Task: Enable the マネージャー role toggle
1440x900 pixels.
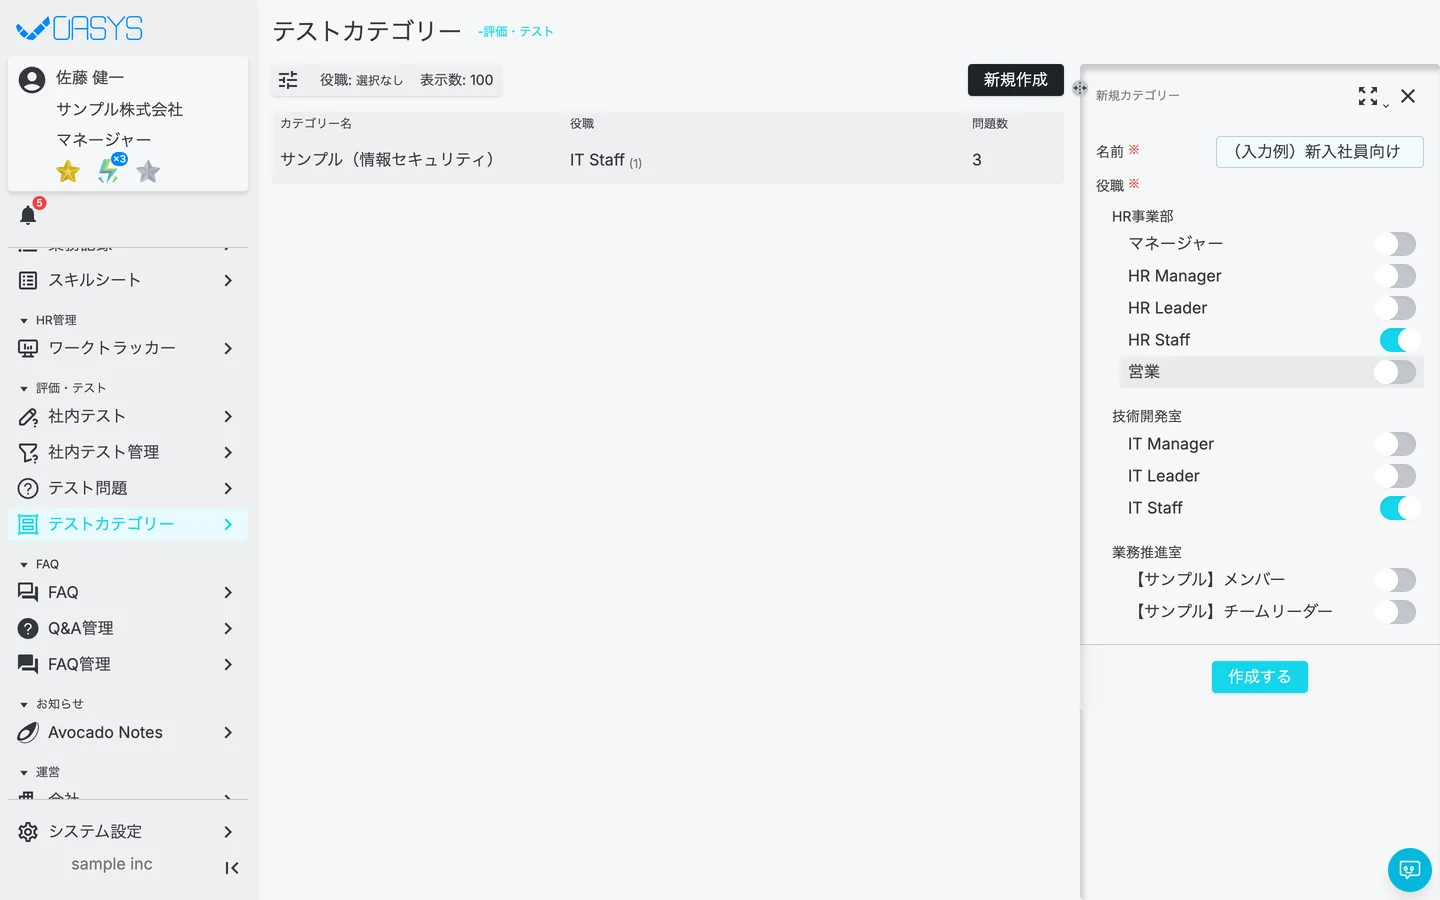Action: pyautogui.click(x=1395, y=244)
